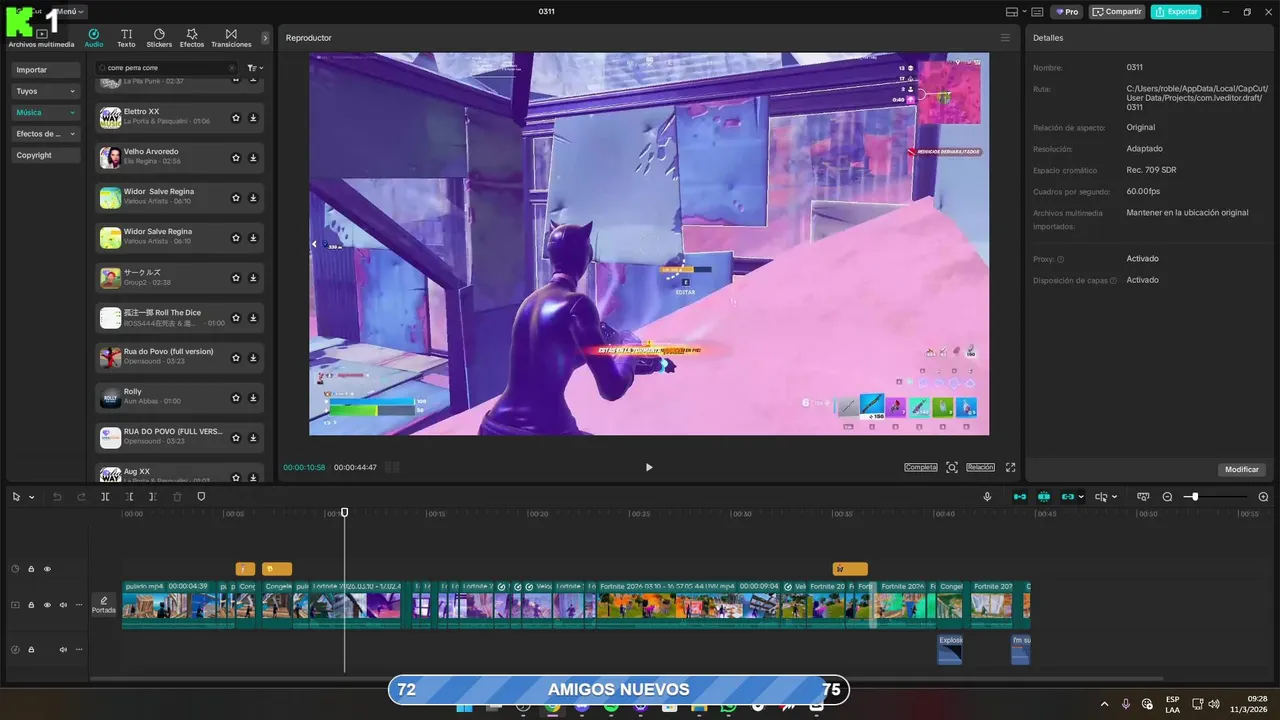Image resolution: width=1280 pixels, height=720 pixels.
Task: Switch to Archivos multimedia tab
Action: tap(41, 38)
